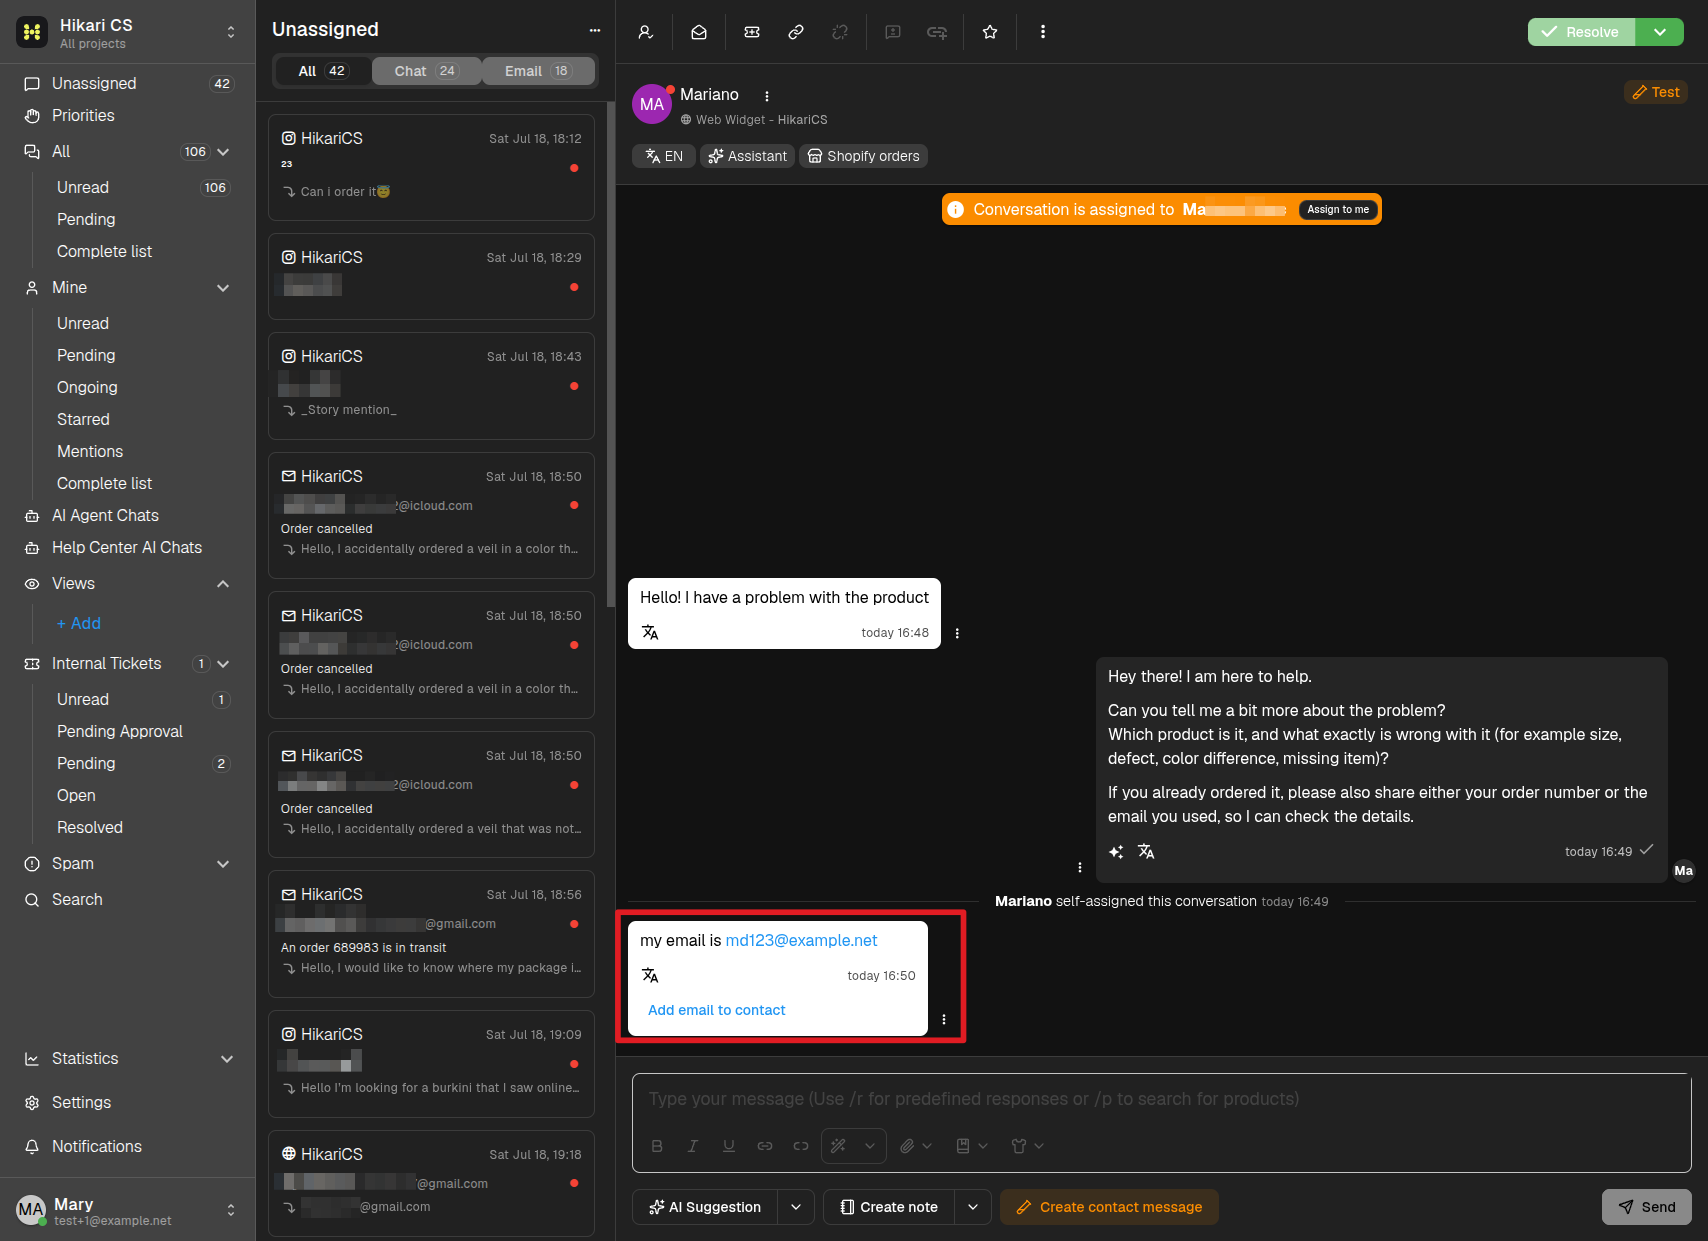1708x1241 pixels.
Task: Open three-dot menu beside 'my email is' message
Action: click(944, 1019)
